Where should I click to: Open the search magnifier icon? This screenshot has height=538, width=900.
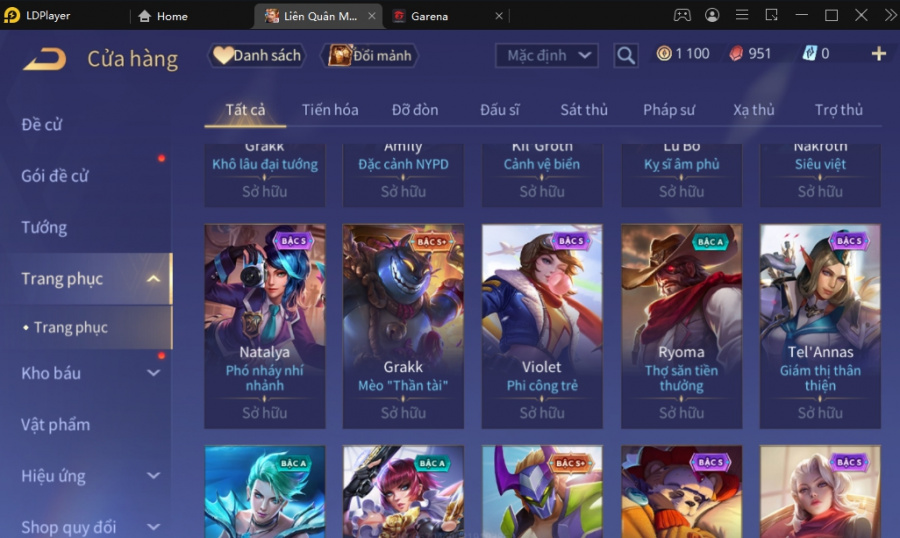click(x=626, y=56)
